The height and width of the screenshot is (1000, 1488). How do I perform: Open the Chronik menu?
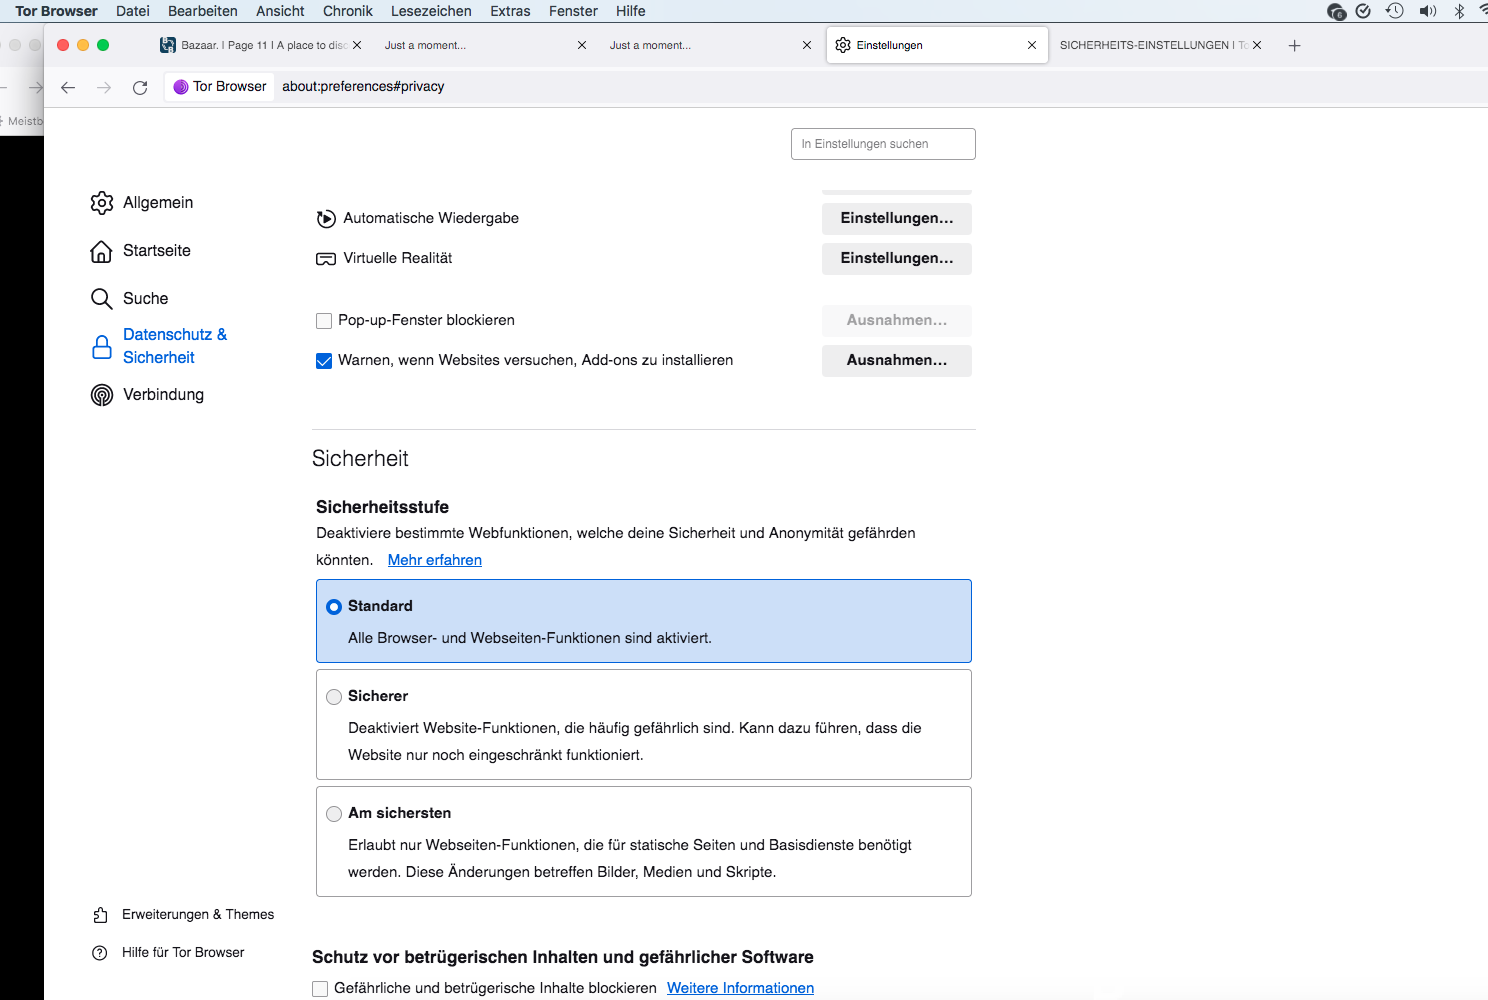coord(348,11)
